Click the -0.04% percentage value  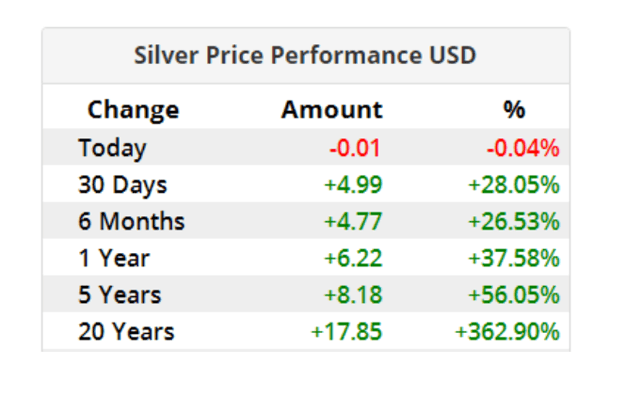click(x=523, y=148)
